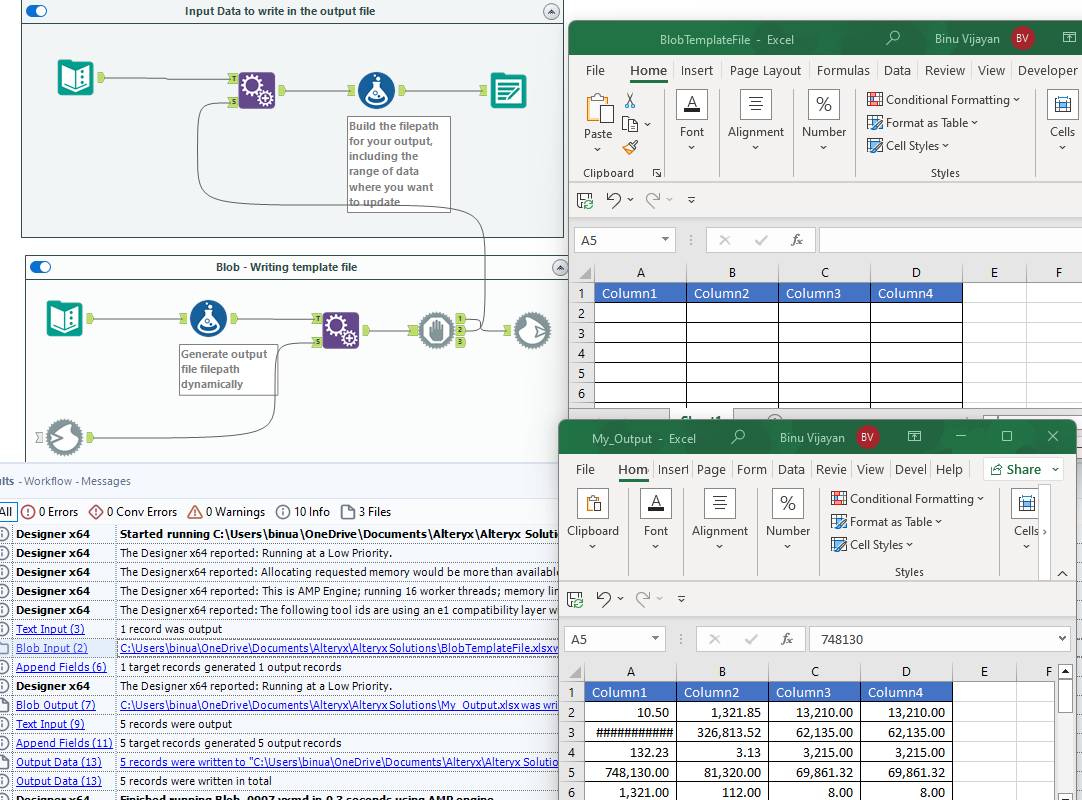Image resolution: width=1082 pixels, height=800 pixels.
Task: Toggle the Blob - Writing template file container
Action: 40,267
